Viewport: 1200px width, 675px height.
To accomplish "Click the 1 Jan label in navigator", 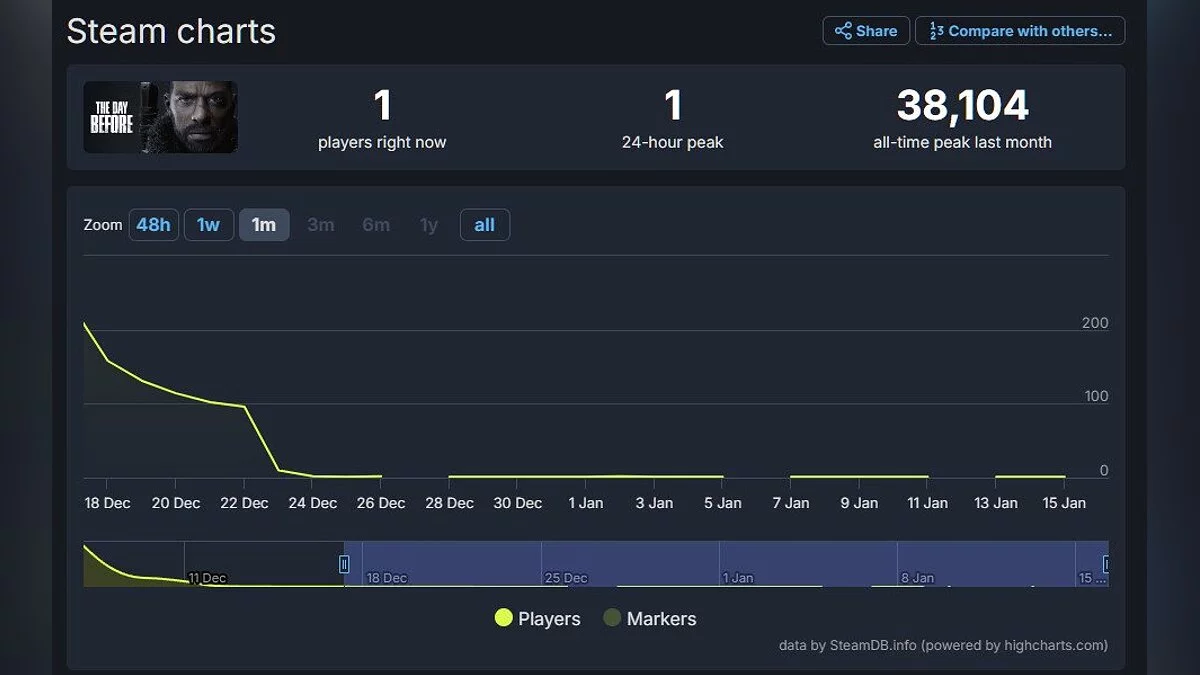I will tap(738, 578).
